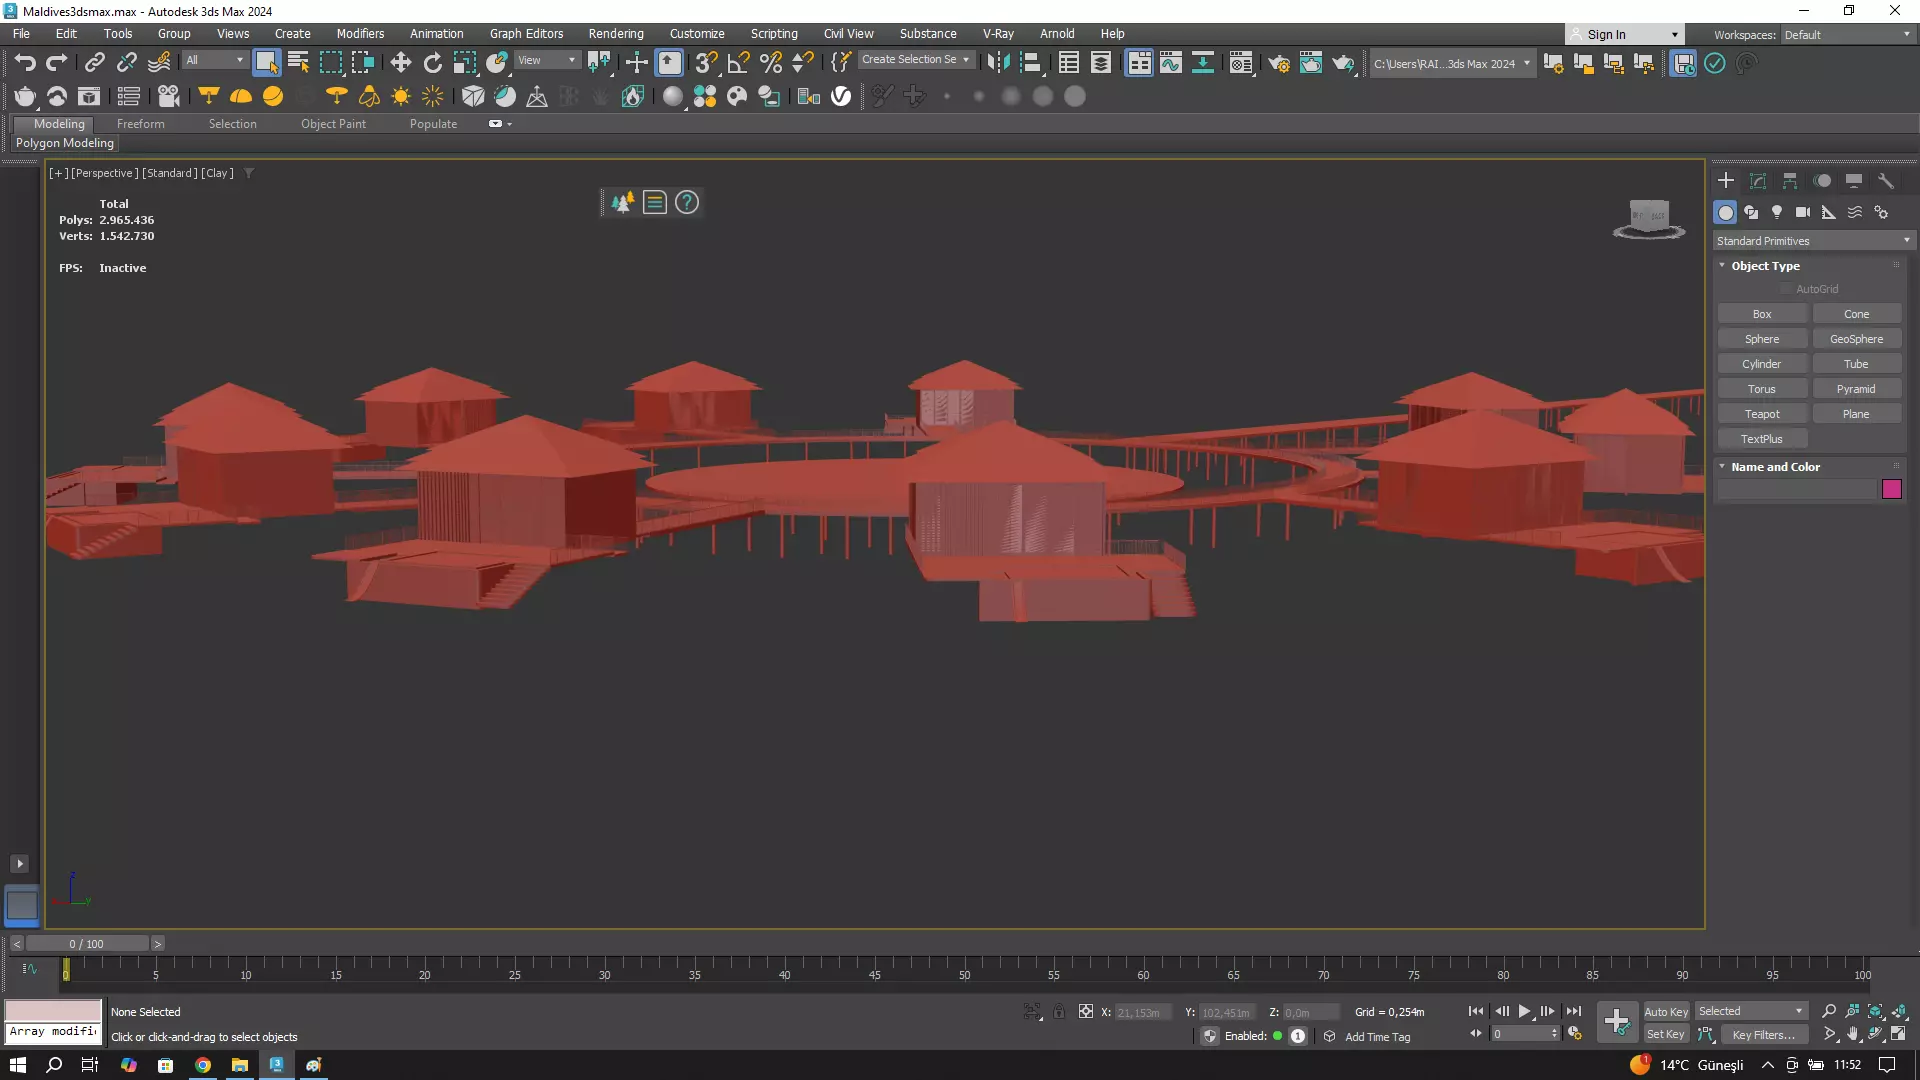Open the Modify command panel tab
Viewport: 1920px width, 1080px height.
click(1757, 181)
